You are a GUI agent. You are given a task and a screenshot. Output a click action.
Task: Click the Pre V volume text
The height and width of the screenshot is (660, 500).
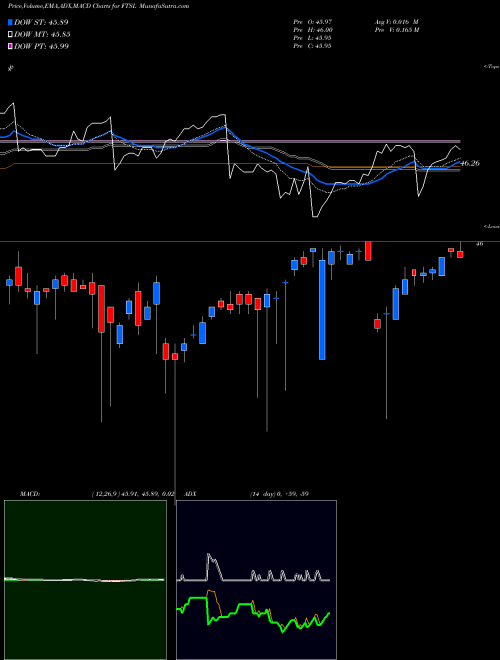(x=396, y=30)
